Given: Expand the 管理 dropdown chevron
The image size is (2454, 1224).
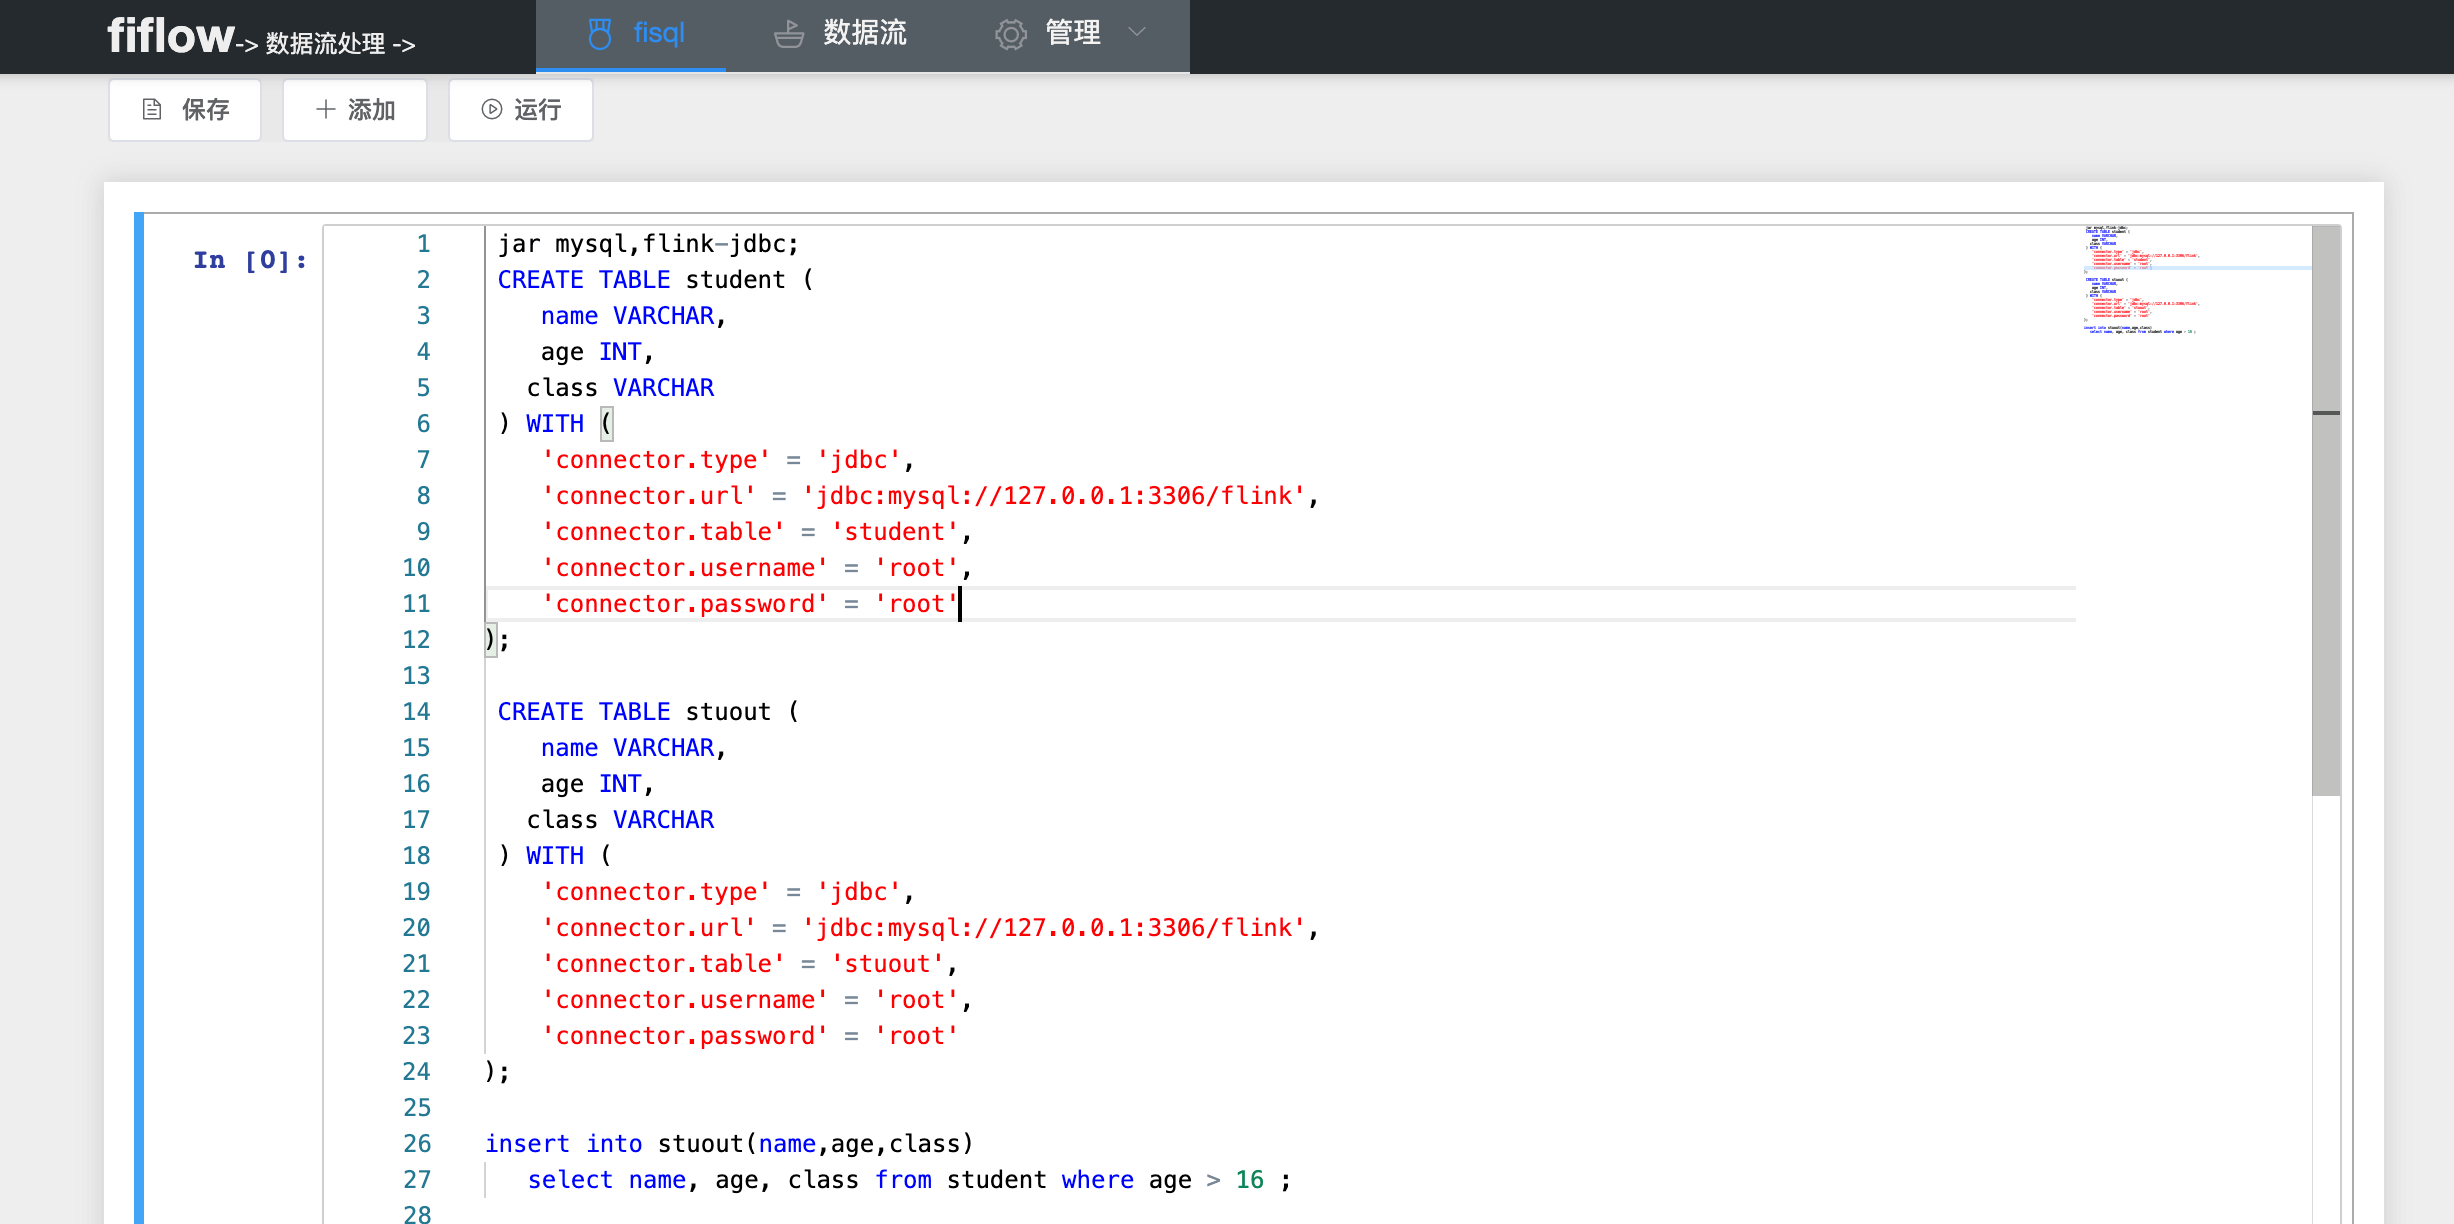Looking at the screenshot, I should pos(1136,32).
